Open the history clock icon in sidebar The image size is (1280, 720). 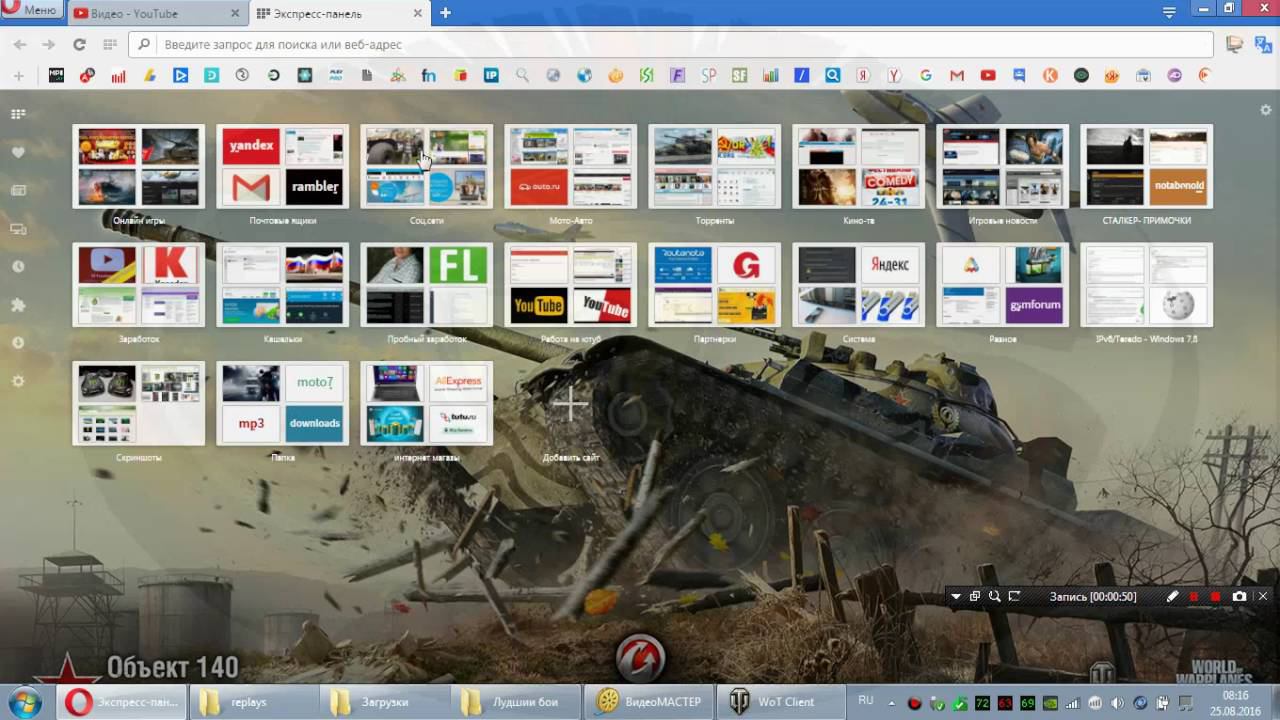[18, 267]
